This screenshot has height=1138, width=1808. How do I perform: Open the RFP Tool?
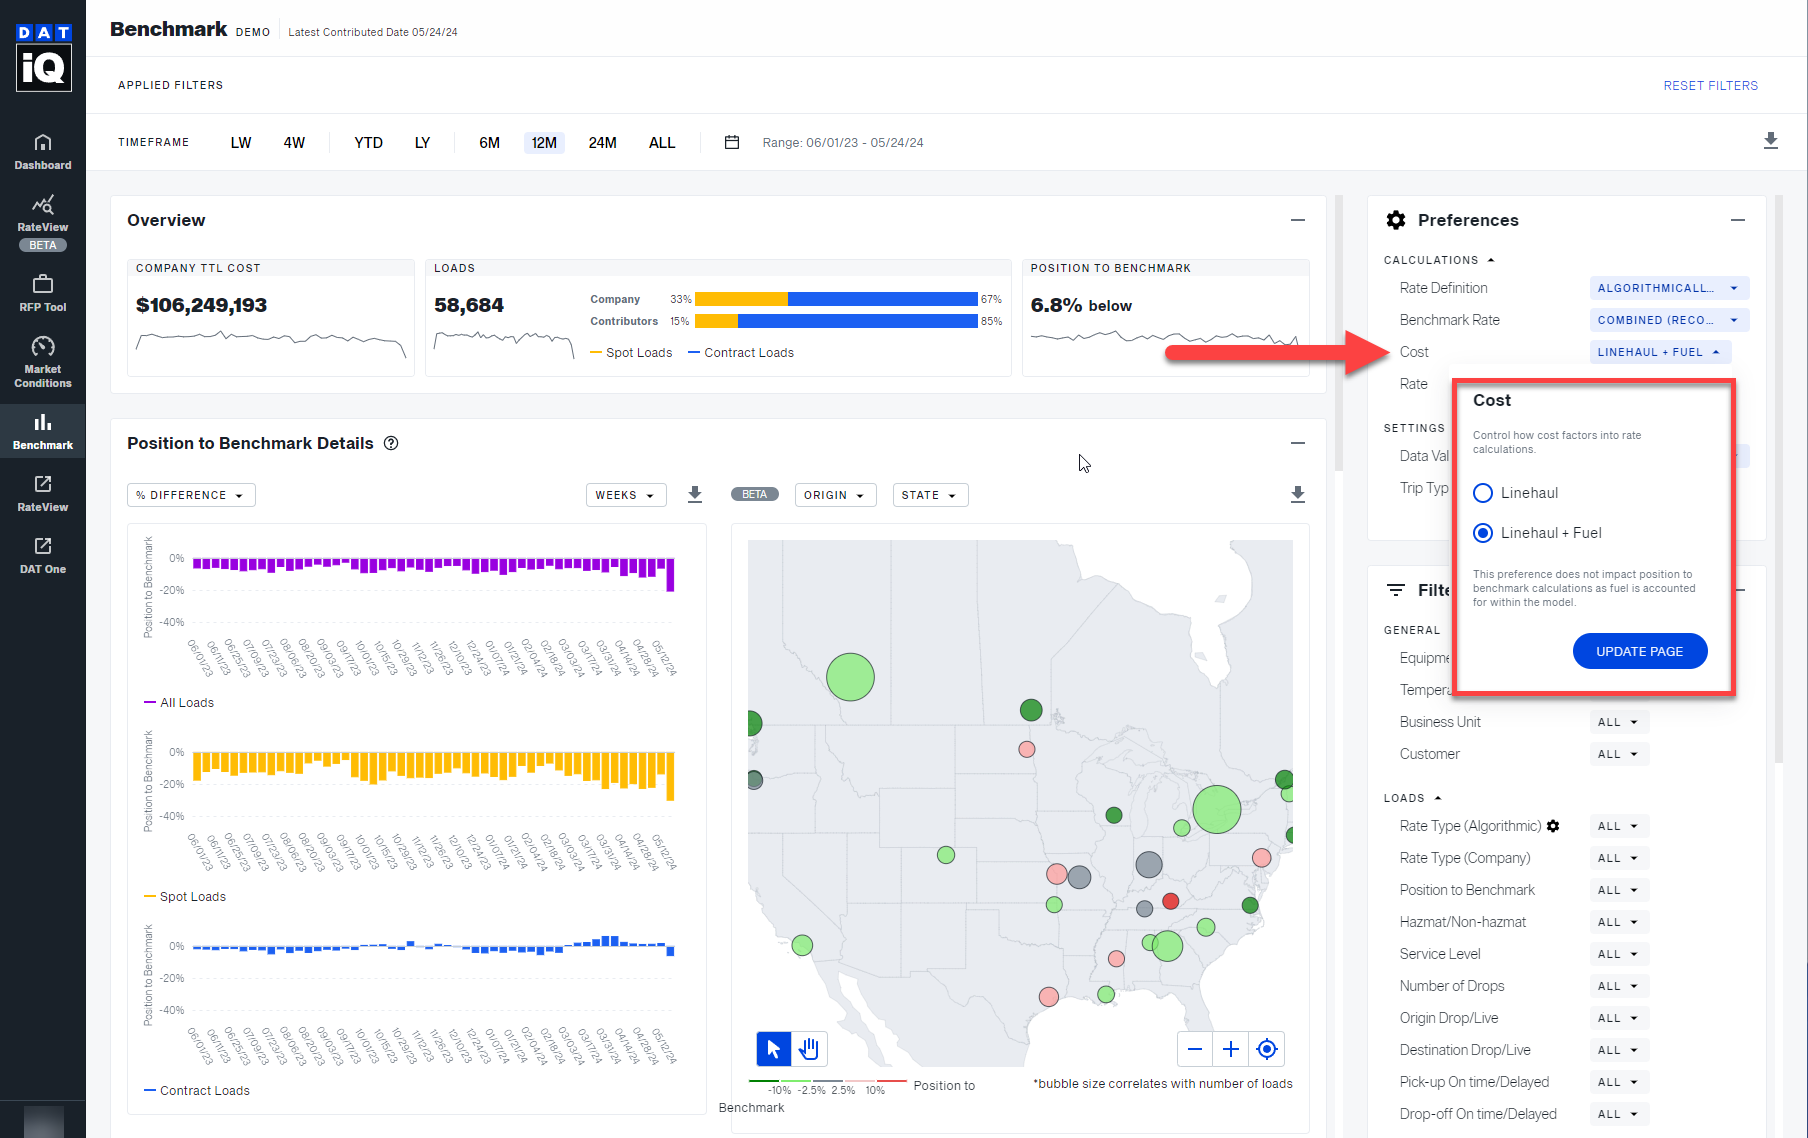(43, 294)
